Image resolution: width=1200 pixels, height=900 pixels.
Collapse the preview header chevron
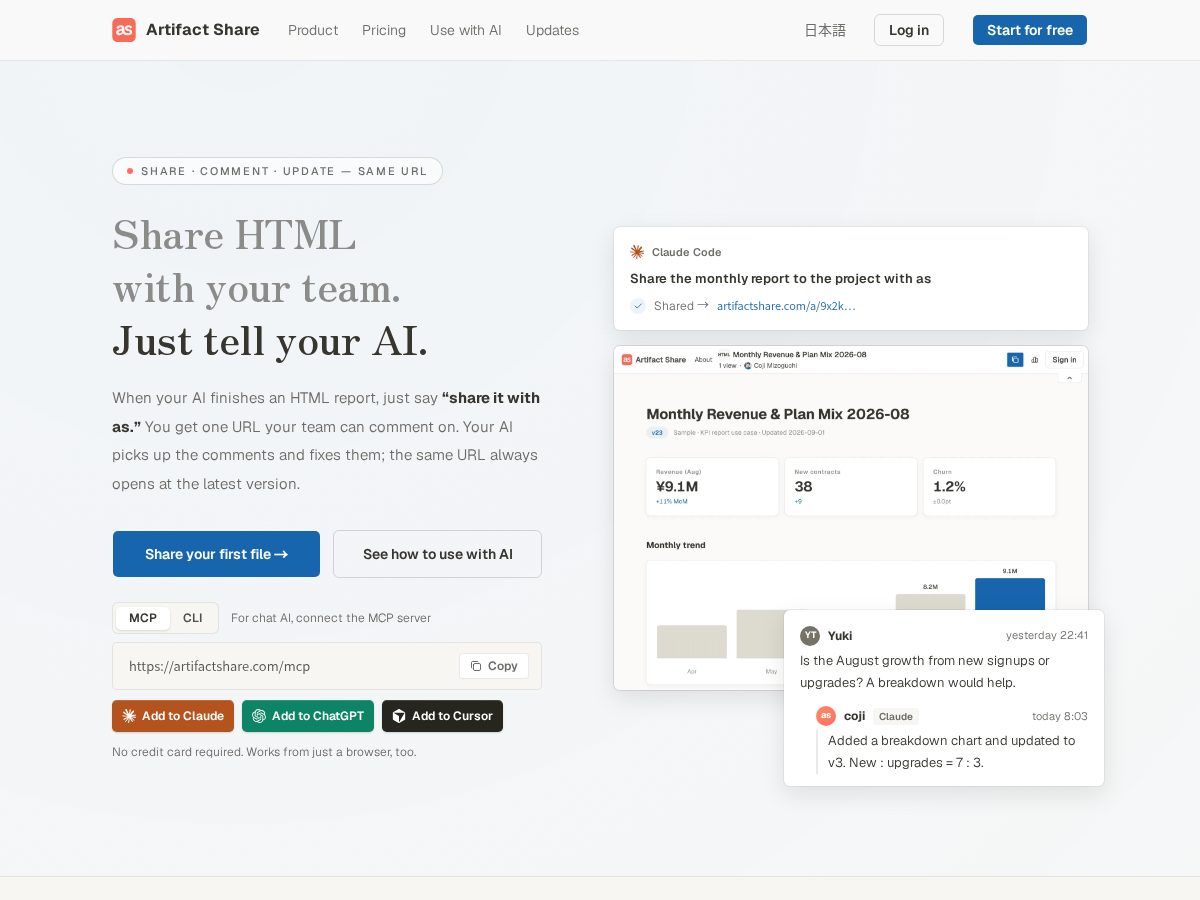coord(1069,378)
